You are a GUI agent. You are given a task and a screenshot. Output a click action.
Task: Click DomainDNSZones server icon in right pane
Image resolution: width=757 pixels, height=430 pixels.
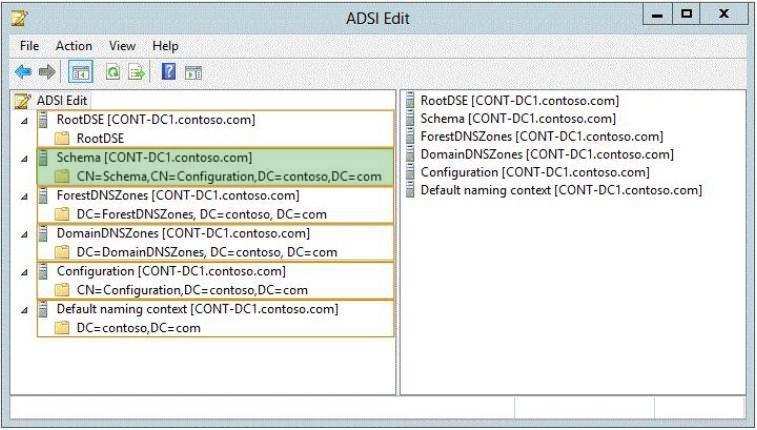pos(410,154)
